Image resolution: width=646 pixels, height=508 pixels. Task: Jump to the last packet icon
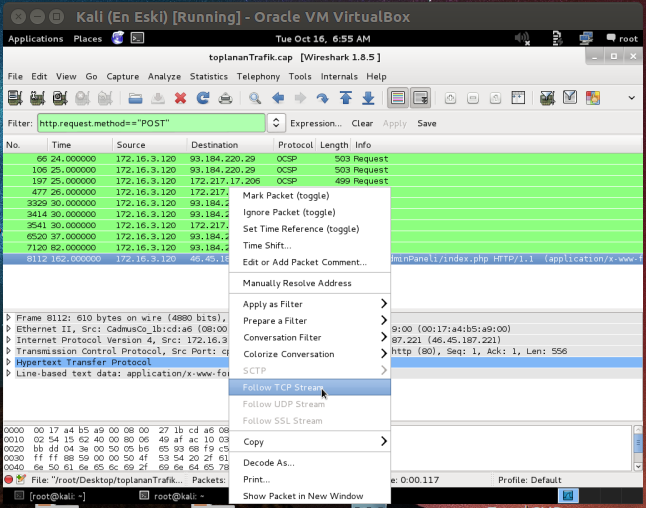[368, 98]
